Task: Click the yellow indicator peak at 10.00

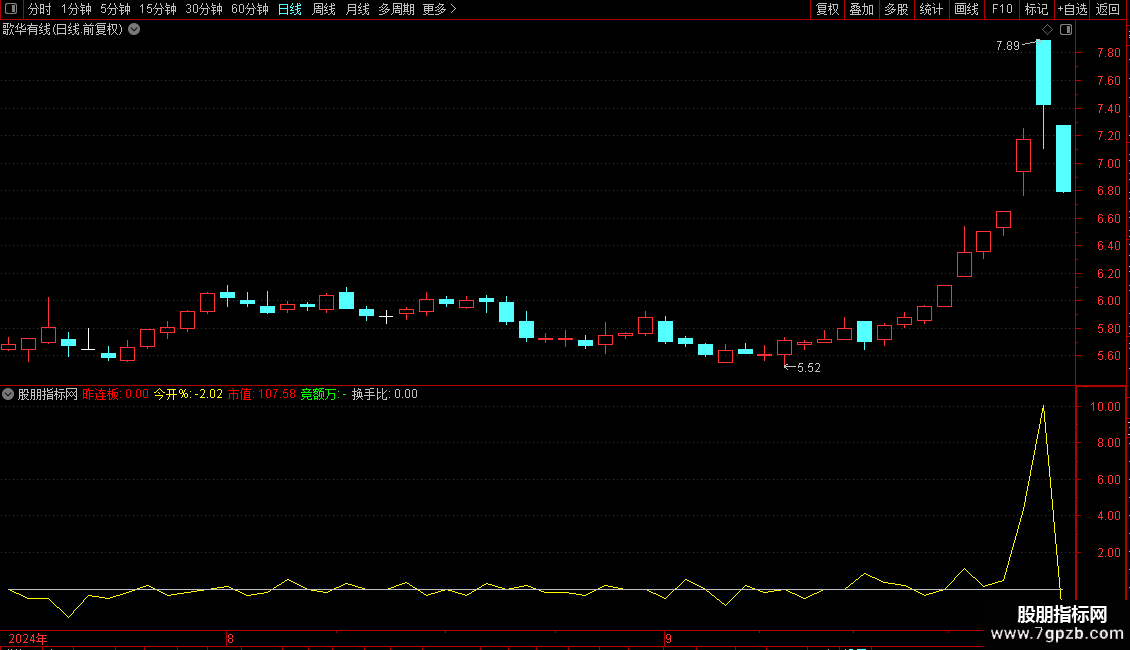Action: click(1043, 408)
